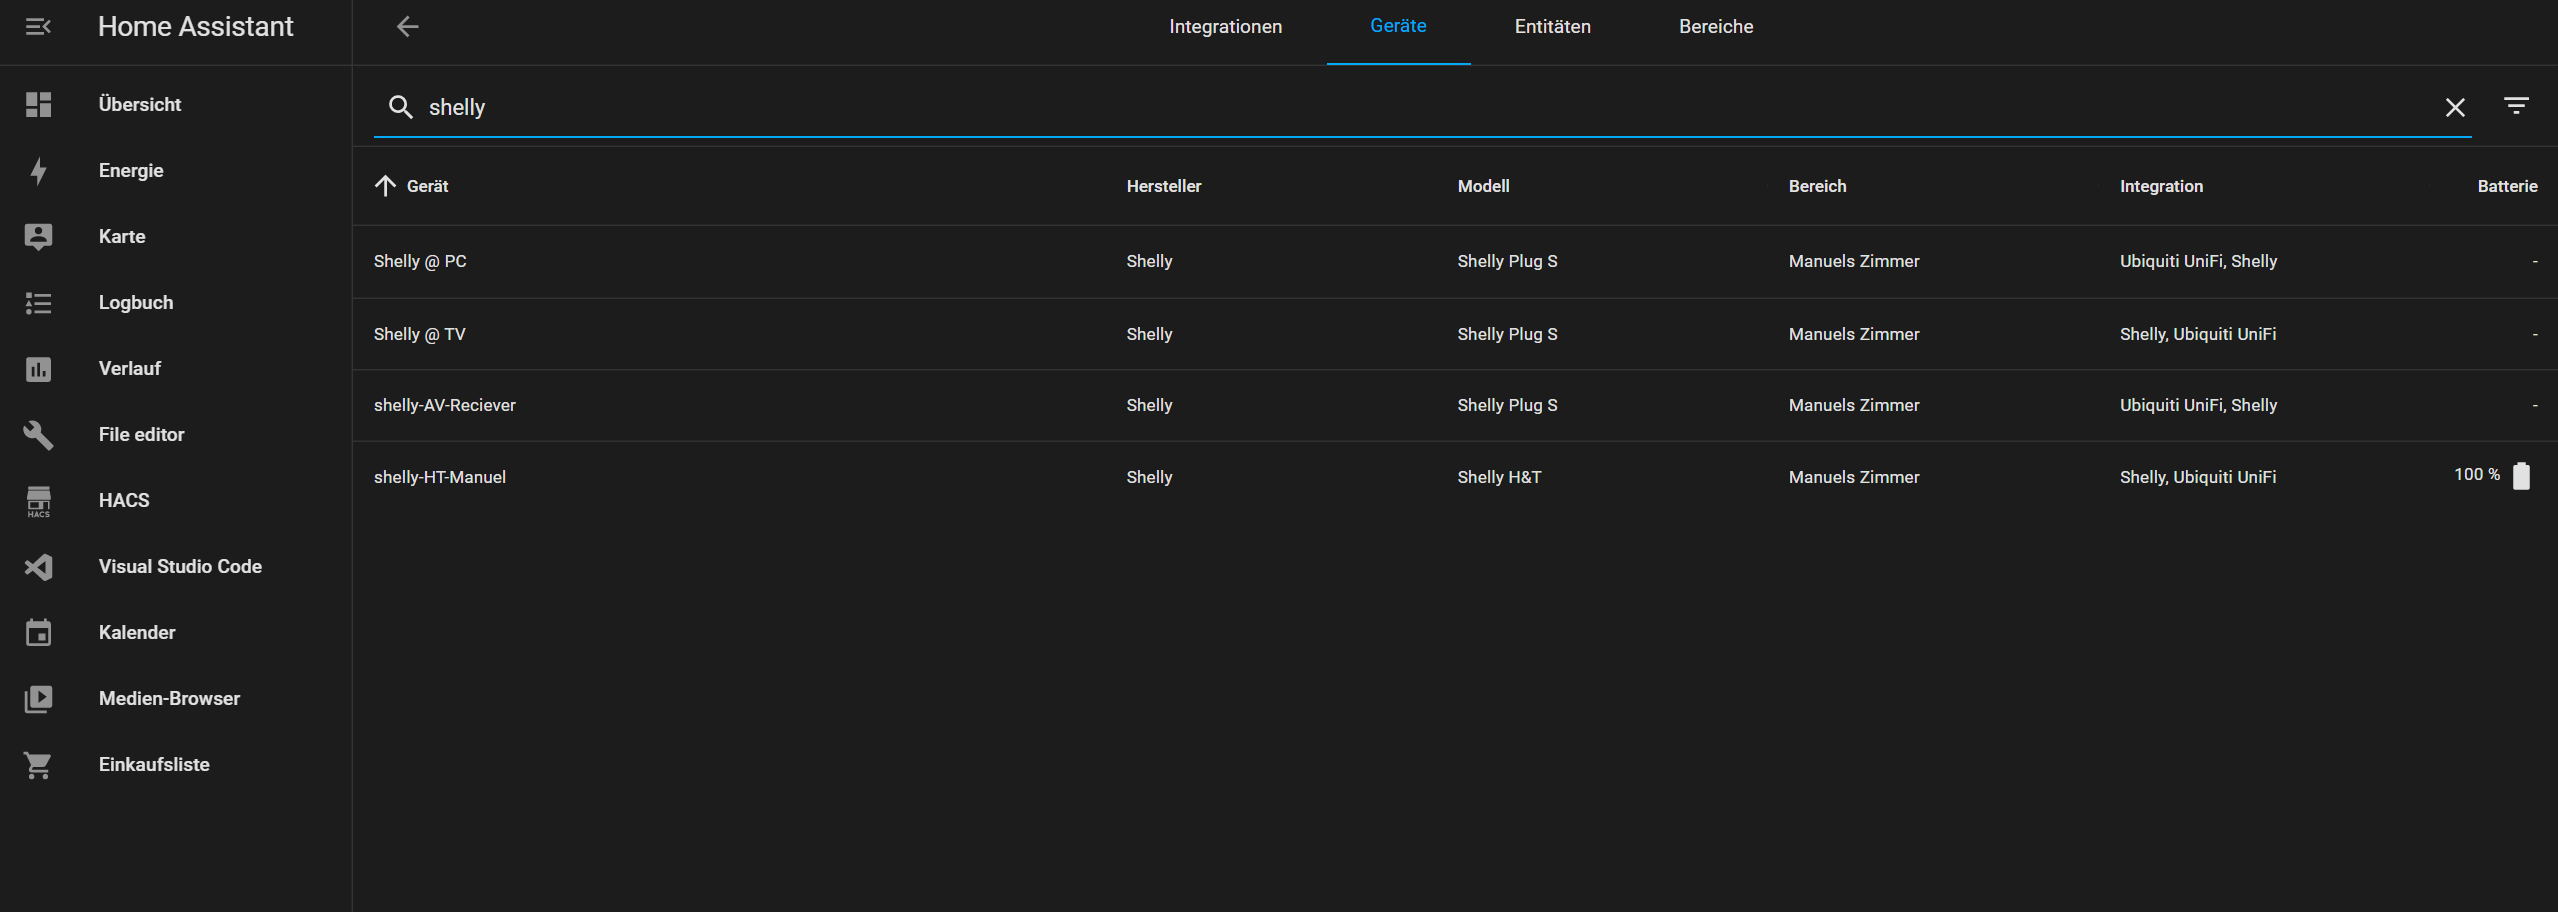Image resolution: width=2558 pixels, height=912 pixels.
Task: Go to the Bereiche tab
Action: (x=1716, y=27)
